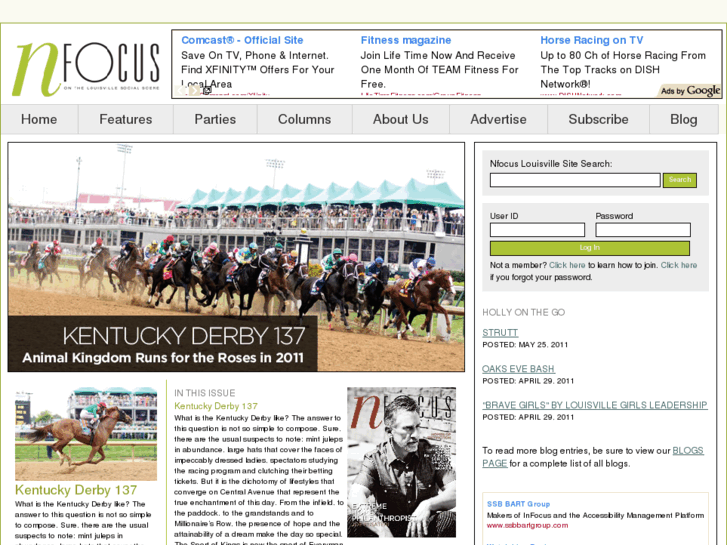Visit www.ssbbartgroup.com link
The image size is (727, 545).
[x=527, y=526]
